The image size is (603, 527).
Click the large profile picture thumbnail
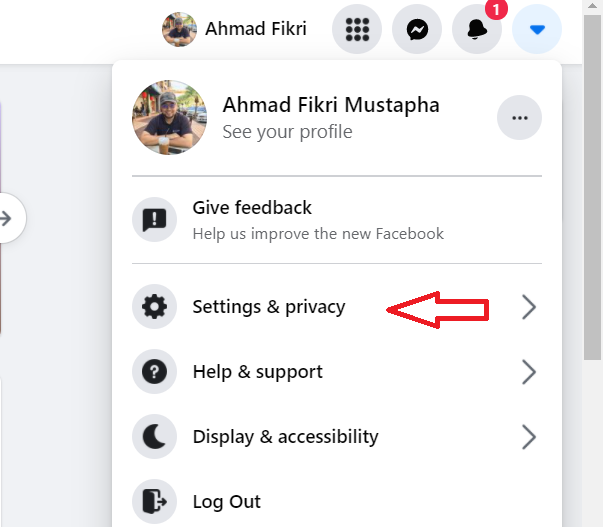pyautogui.click(x=169, y=118)
